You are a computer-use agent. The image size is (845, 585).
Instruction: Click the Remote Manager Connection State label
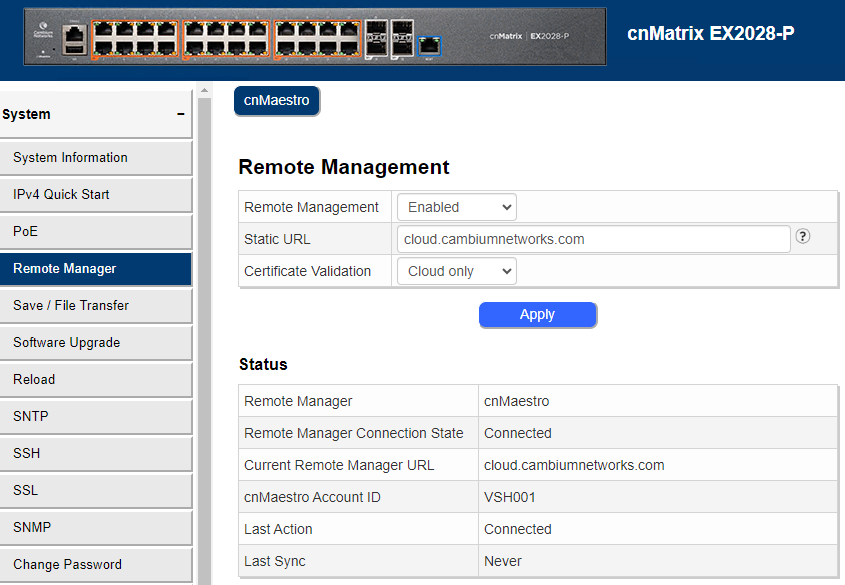(354, 433)
